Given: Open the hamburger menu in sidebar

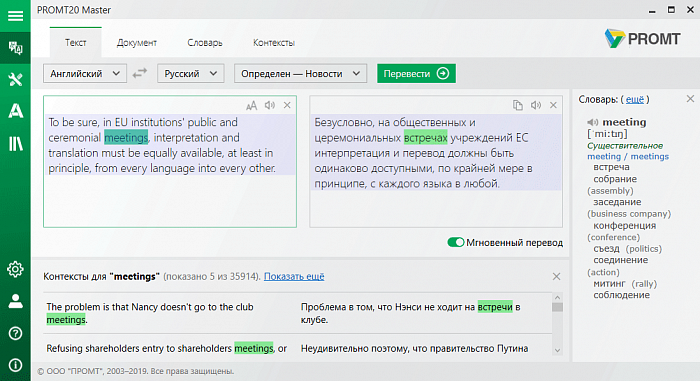Looking at the screenshot, I should pos(15,16).
